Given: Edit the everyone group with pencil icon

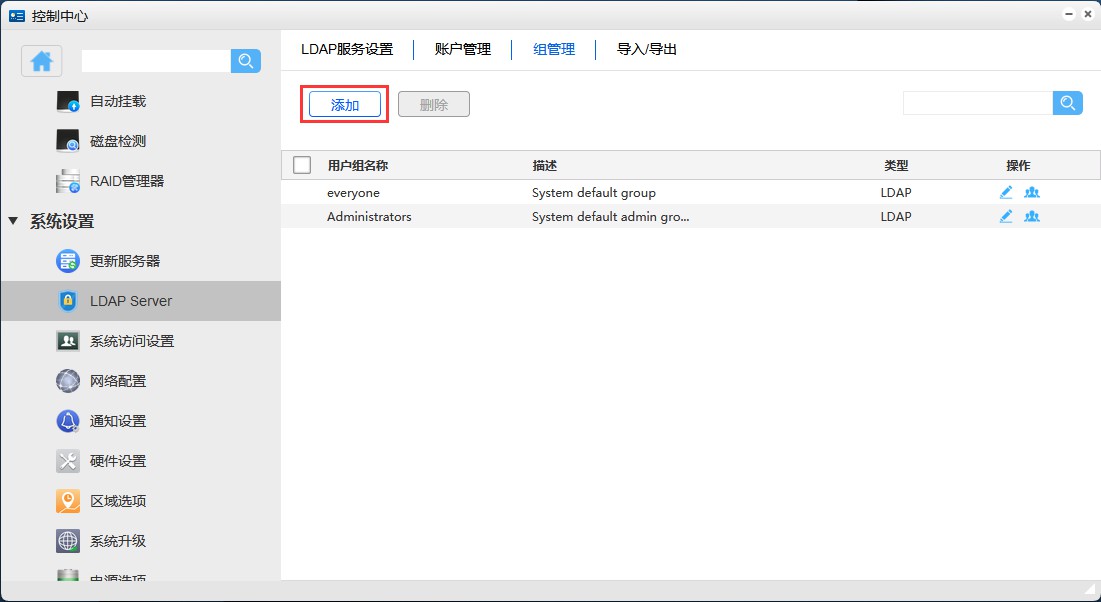Looking at the screenshot, I should coord(1006,192).
